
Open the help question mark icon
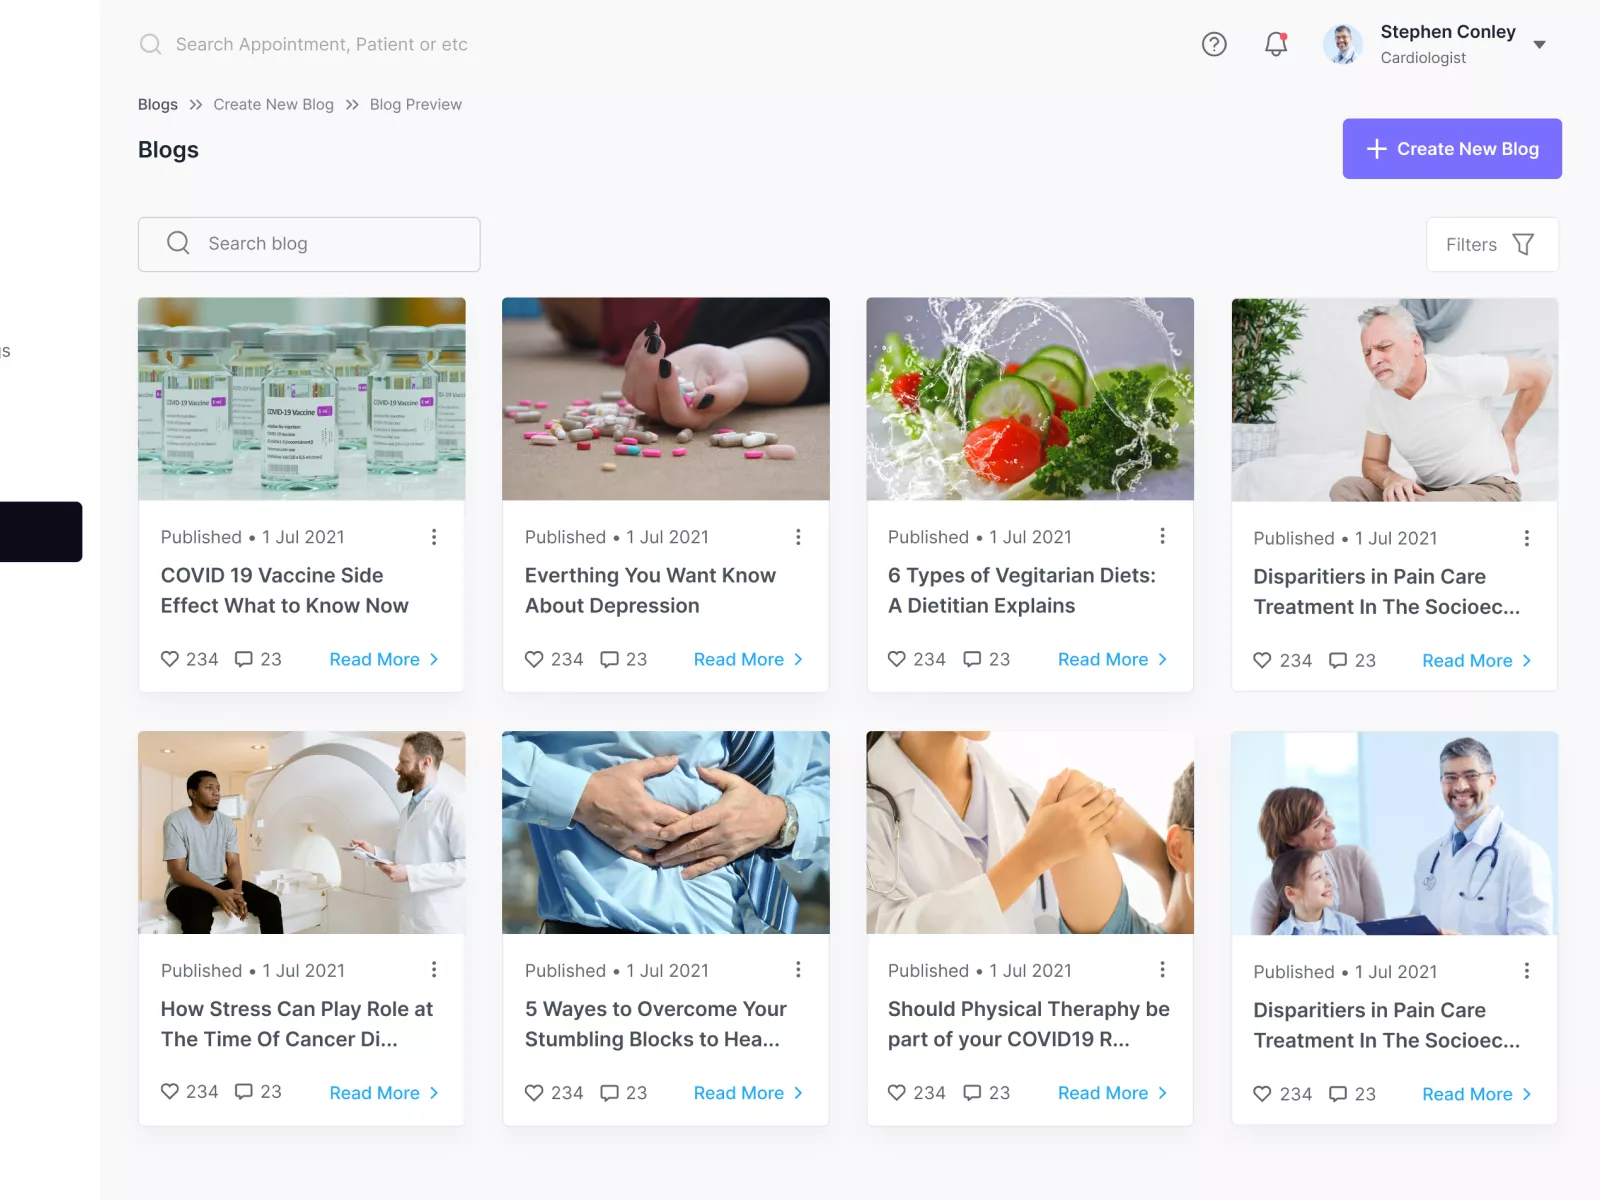click(1214, 44)
